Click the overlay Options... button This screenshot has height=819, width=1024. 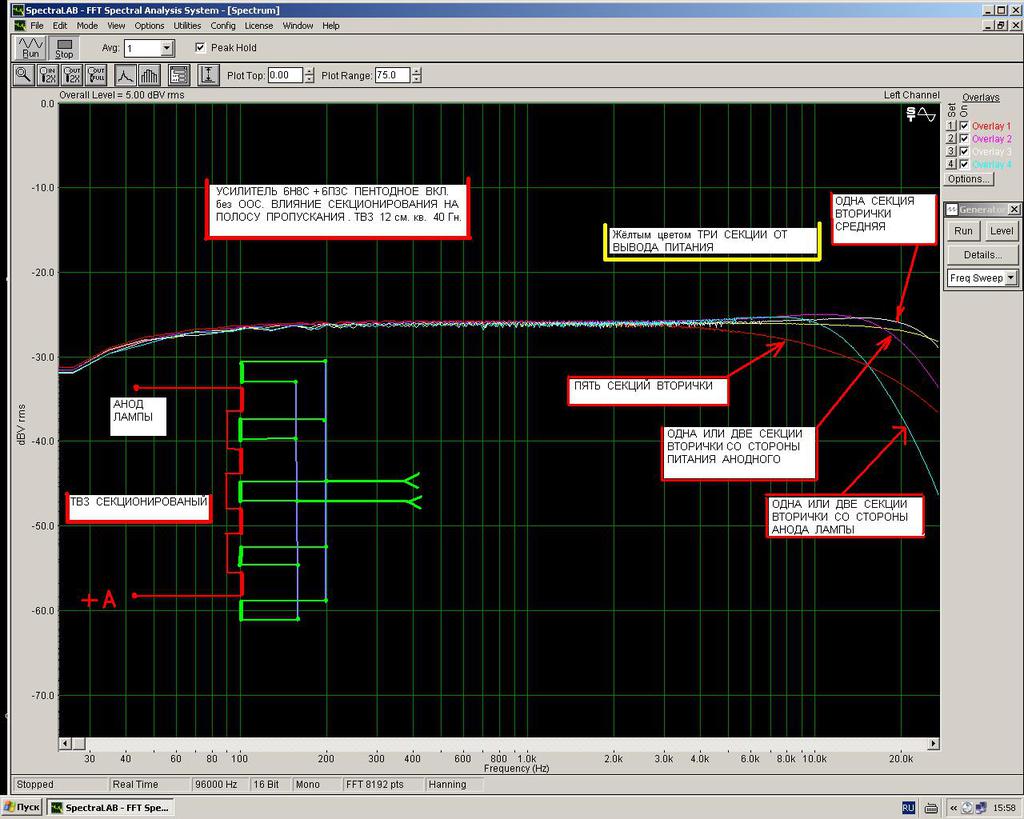[x=968, y=178]
